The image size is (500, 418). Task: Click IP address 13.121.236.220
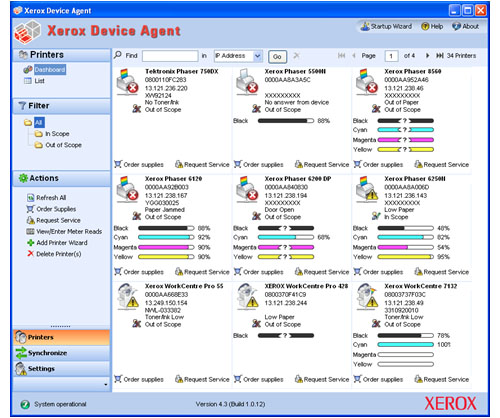point(166,88)
